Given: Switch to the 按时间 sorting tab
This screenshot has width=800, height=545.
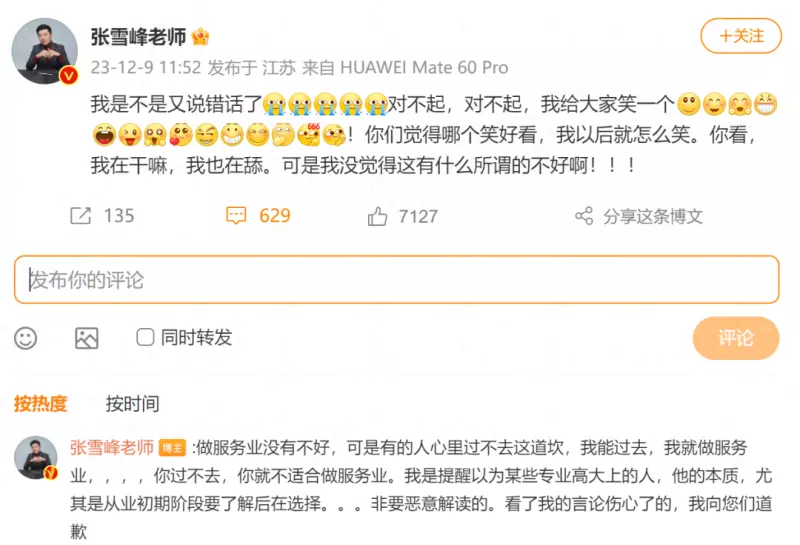Looking at the screenshot, I should (x=133, y=404).
